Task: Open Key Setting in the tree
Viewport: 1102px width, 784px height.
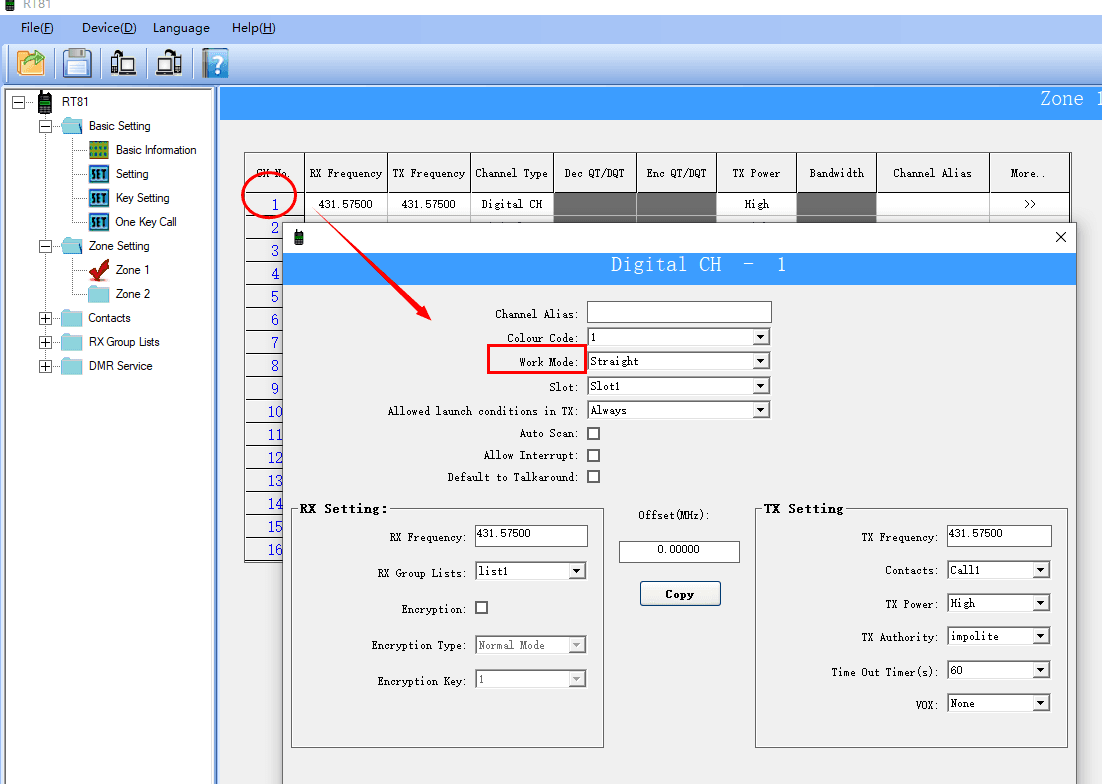Action: [x=142, y=198]
